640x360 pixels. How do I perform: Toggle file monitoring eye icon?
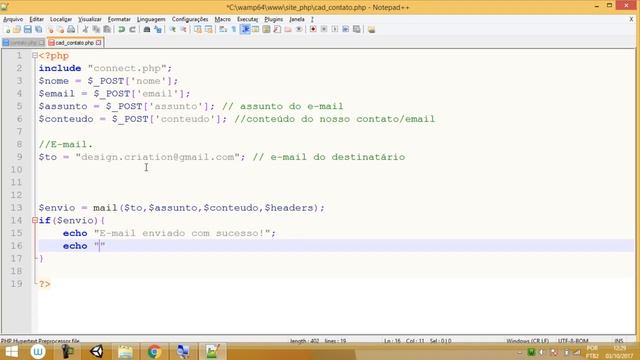point(299,29)
